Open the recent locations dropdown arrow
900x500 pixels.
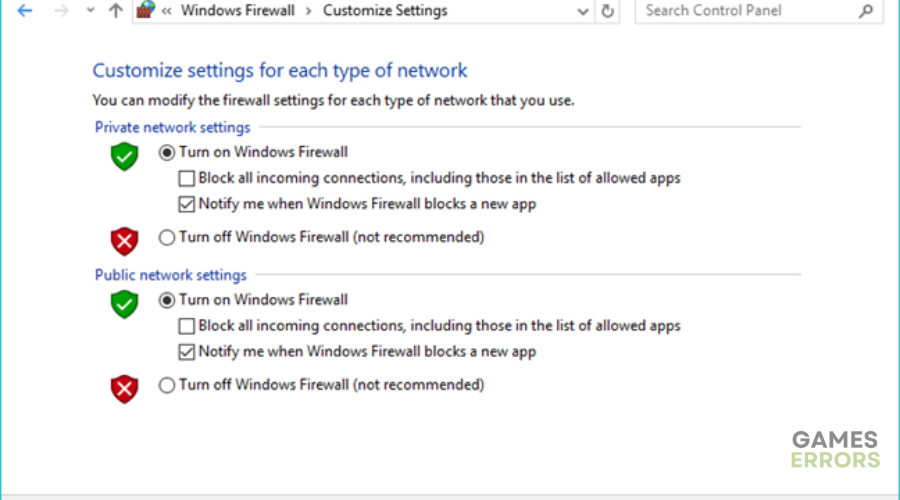pyautogui.click(x=90, y=10)
